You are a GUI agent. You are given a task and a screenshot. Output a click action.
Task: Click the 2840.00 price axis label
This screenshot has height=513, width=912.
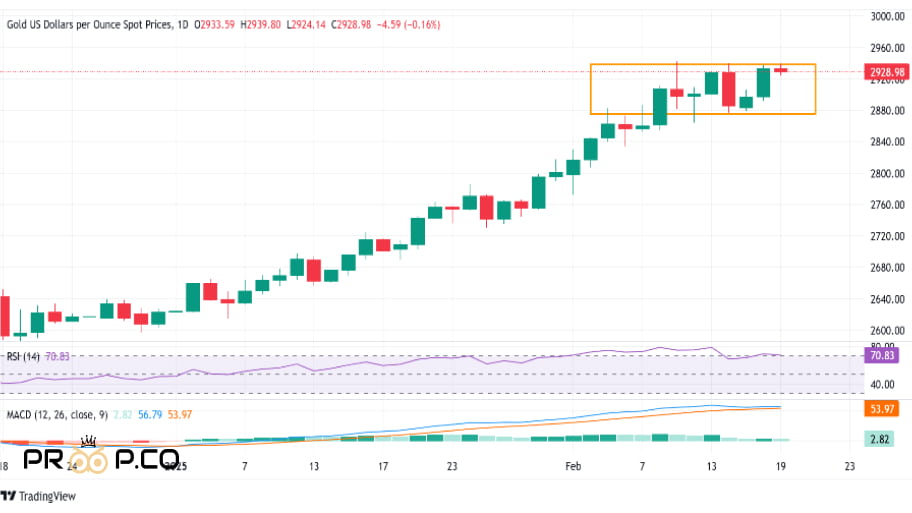coord(887,142)
